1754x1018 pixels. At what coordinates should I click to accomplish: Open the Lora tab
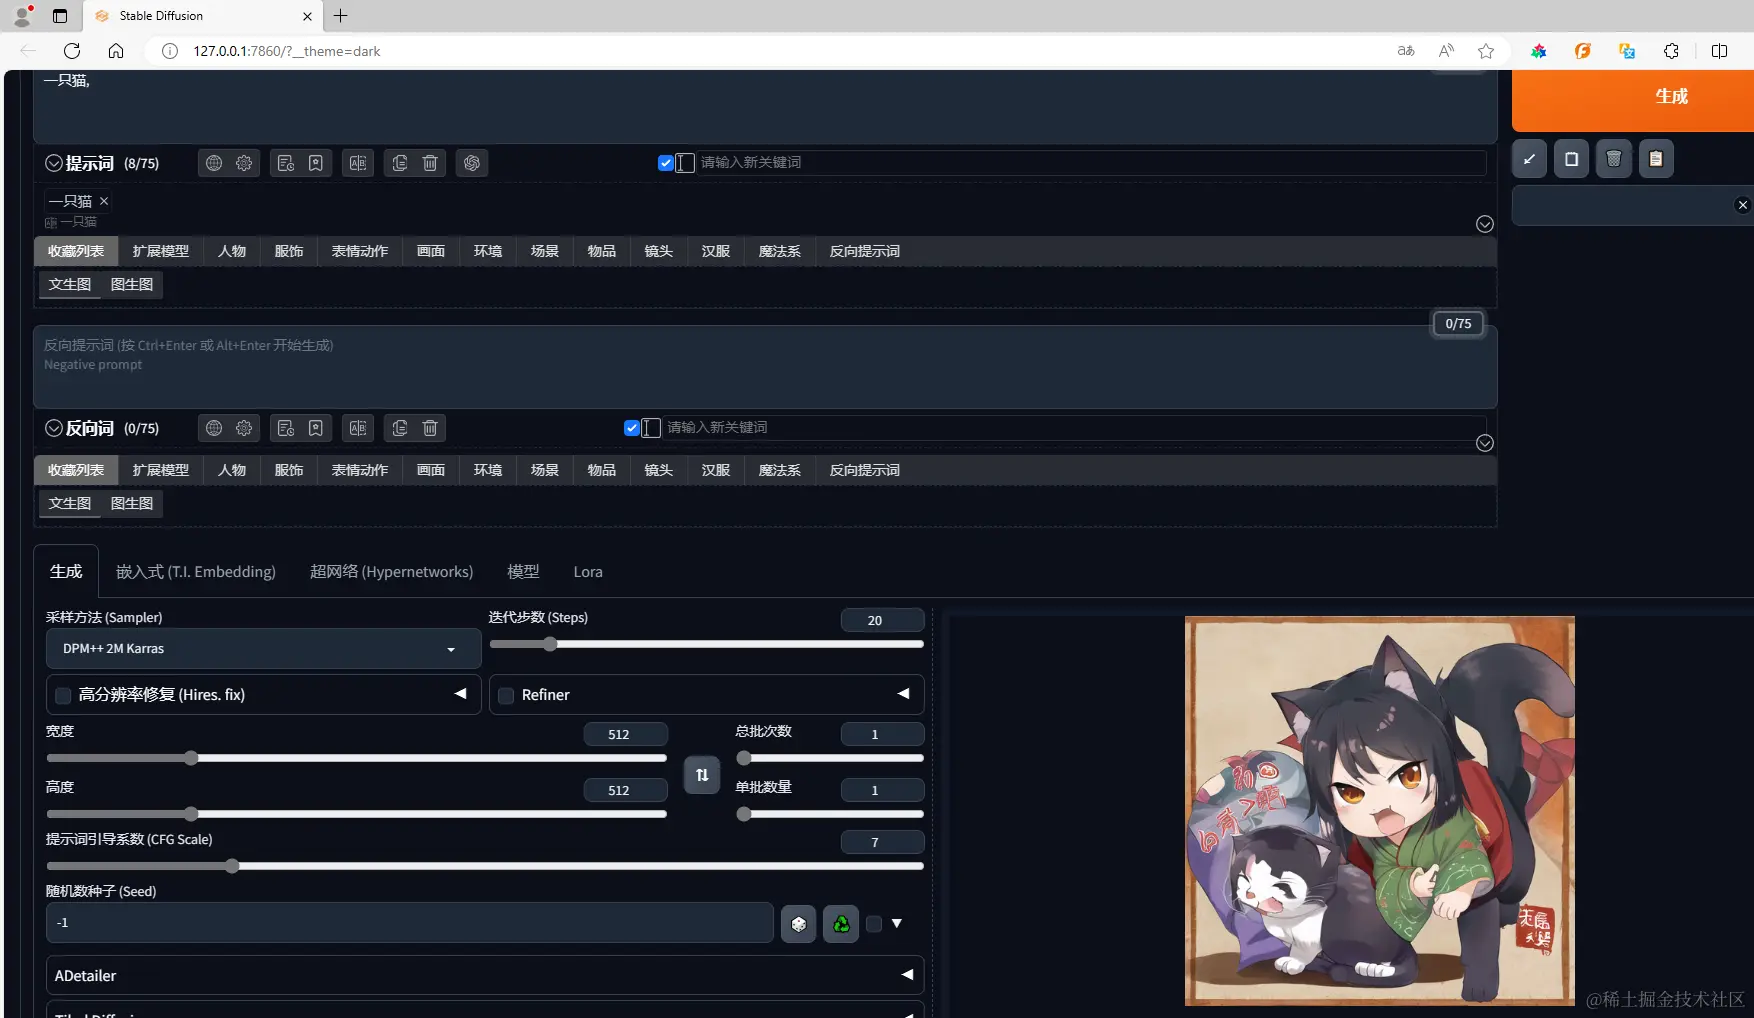click(588, 572)
